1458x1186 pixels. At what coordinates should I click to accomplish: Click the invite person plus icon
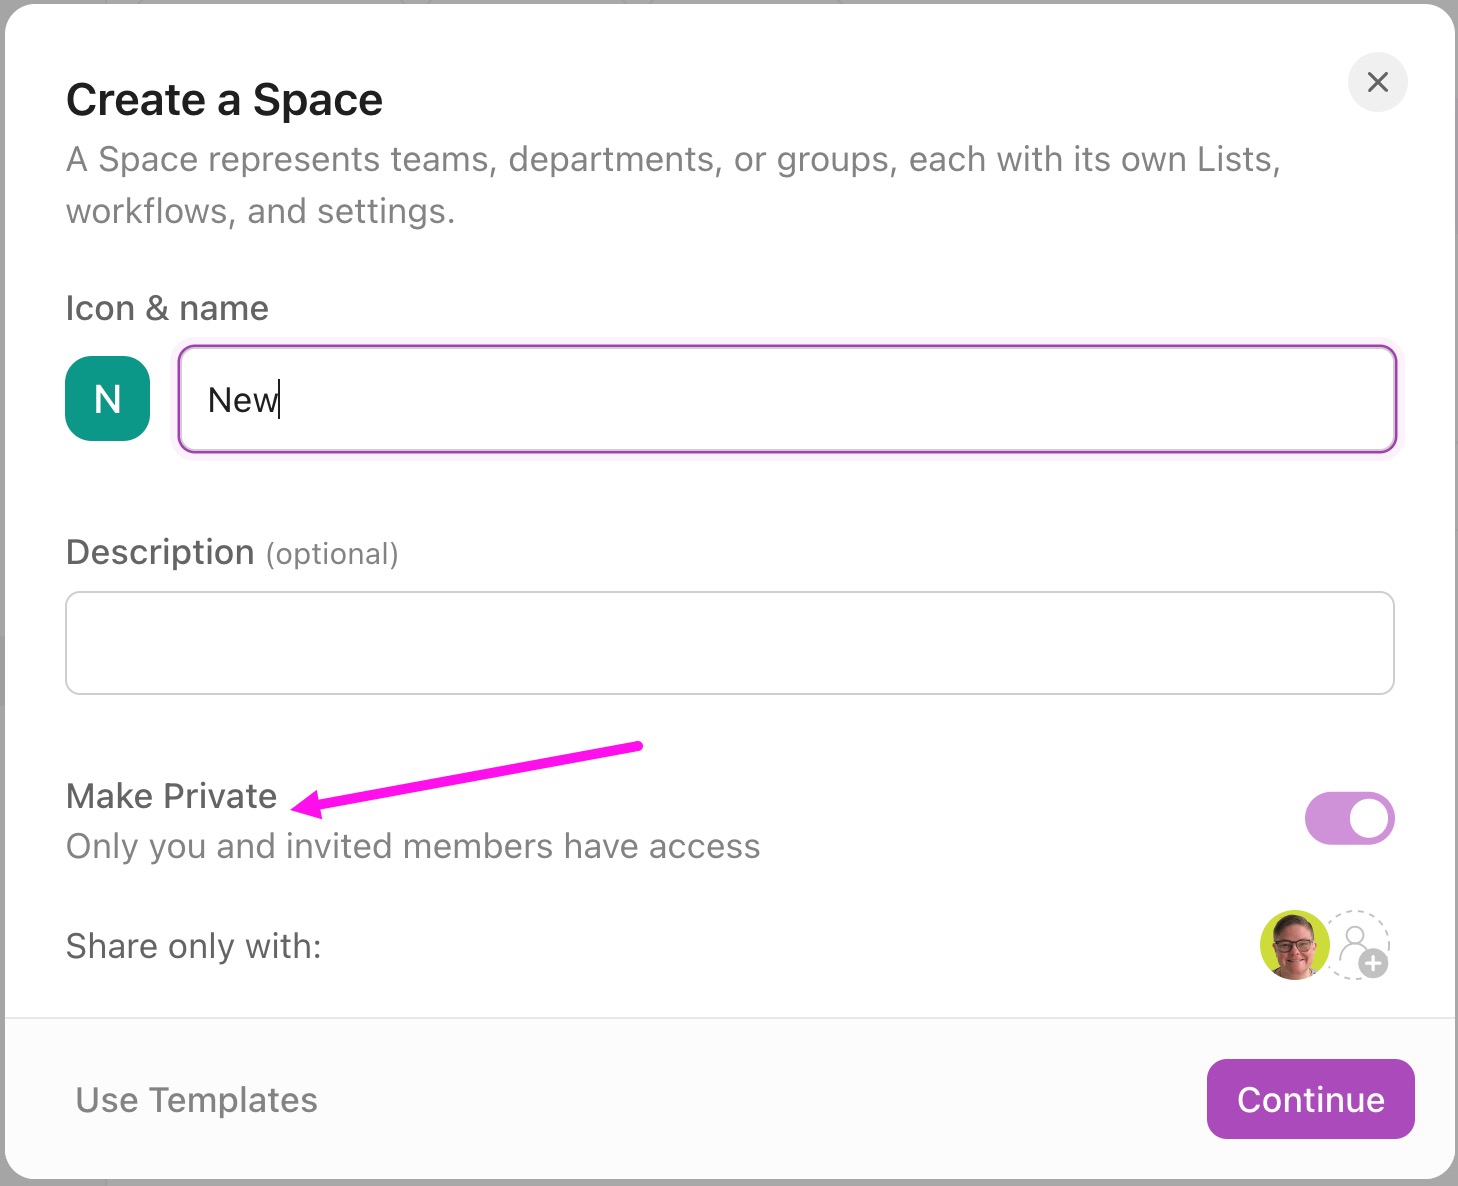[1360, 946]
